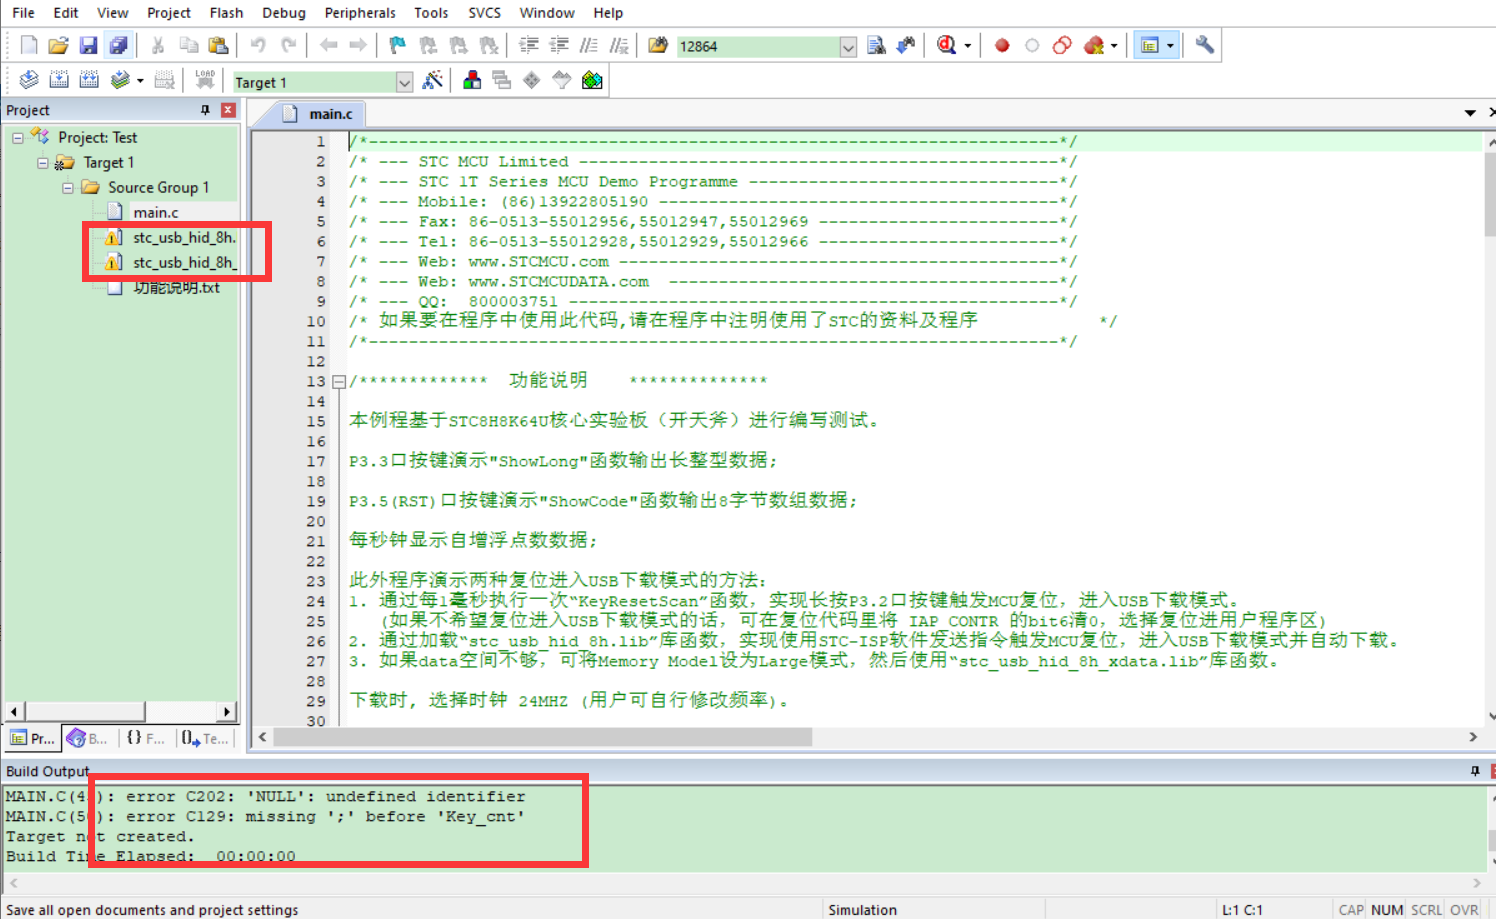Open editor tab list dropdown arrow
1496x919 pixels.
[1470, 113]
